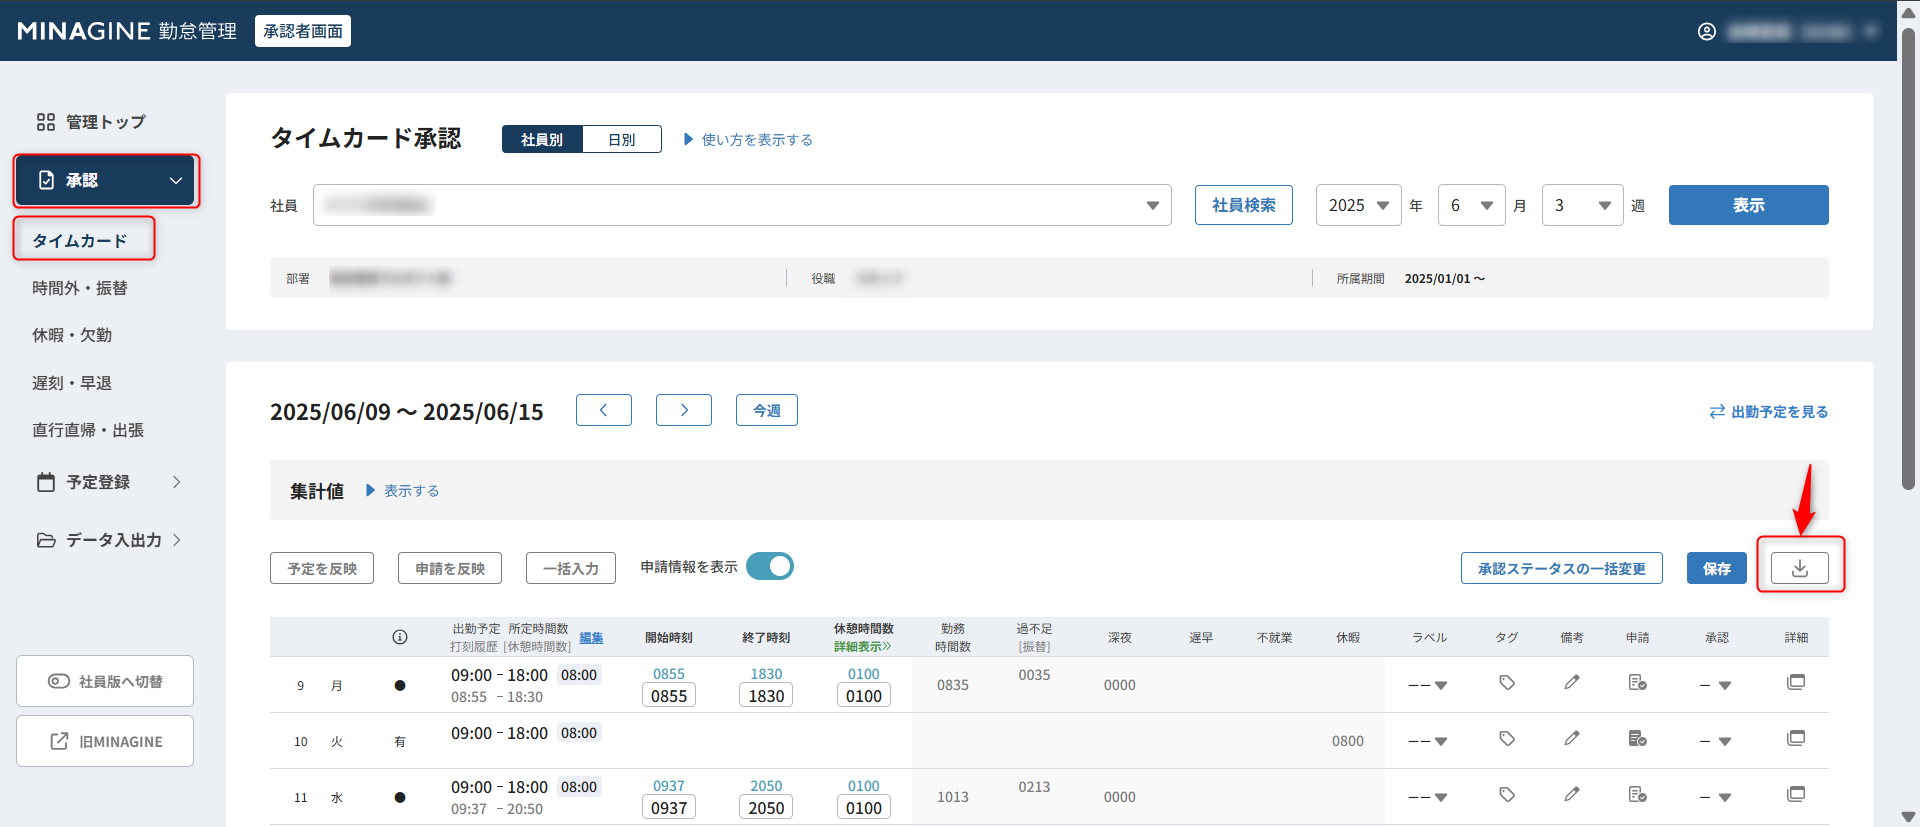Edit day 11 start time field 0937
Image resolution: width=1920 pixels, height=827 pixels.
[669, 808]
